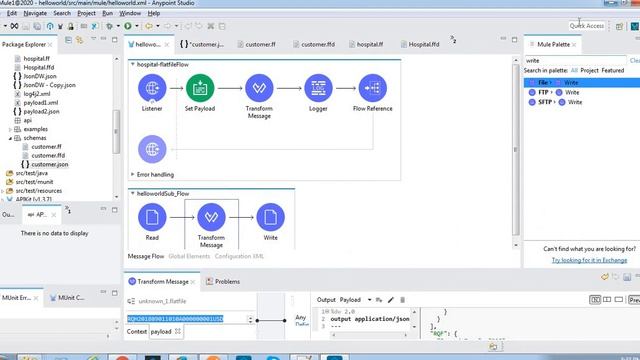Screen dimensions: 640x360
Task: Expand the Error handling section
Action: coord(133,174)
